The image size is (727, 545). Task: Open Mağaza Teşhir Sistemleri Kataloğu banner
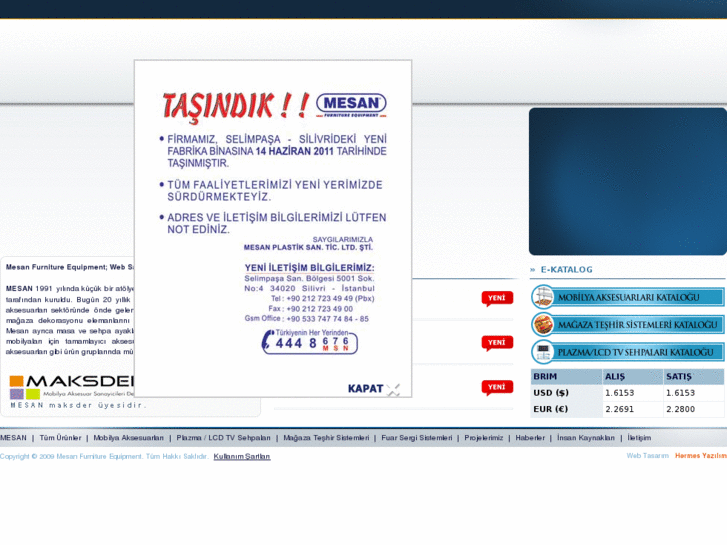(627, 325)
